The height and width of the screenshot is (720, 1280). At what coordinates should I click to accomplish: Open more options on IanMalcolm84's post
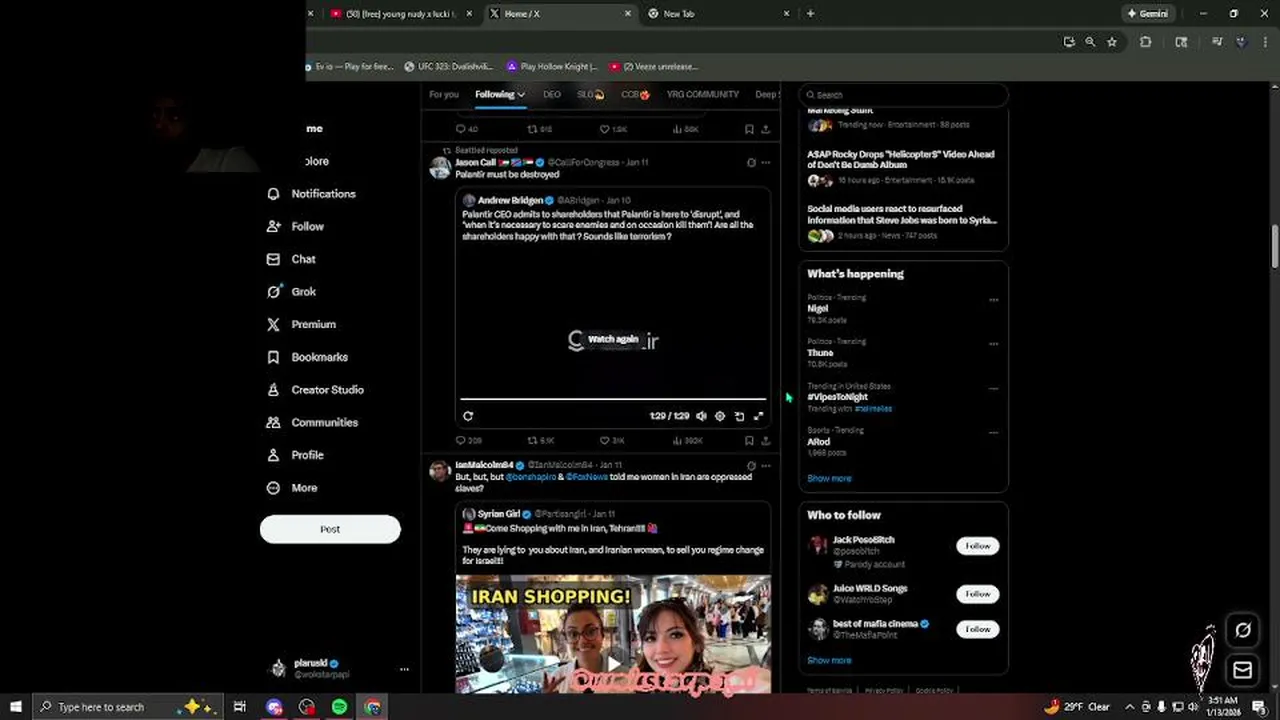766,466
